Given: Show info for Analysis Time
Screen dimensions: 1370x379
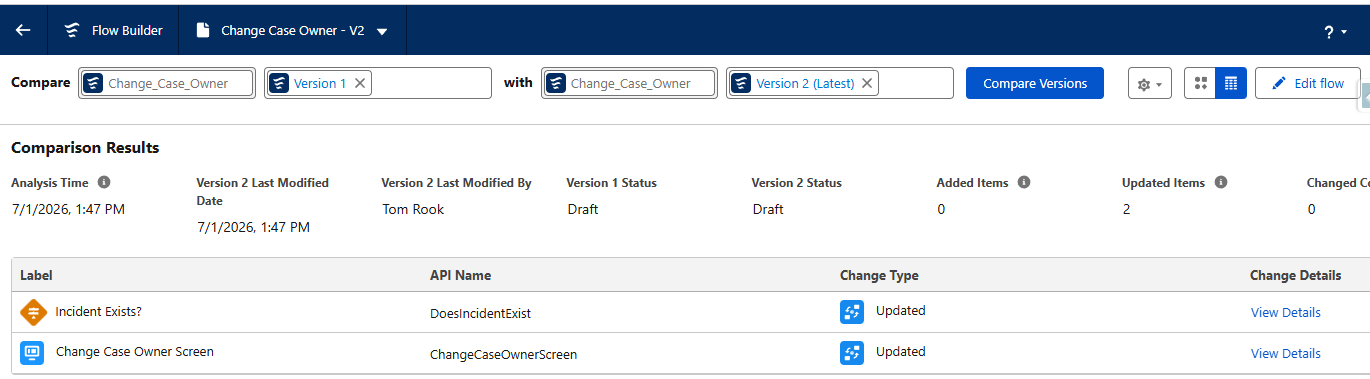Looking at the screenshot, I should click(104, 183).
